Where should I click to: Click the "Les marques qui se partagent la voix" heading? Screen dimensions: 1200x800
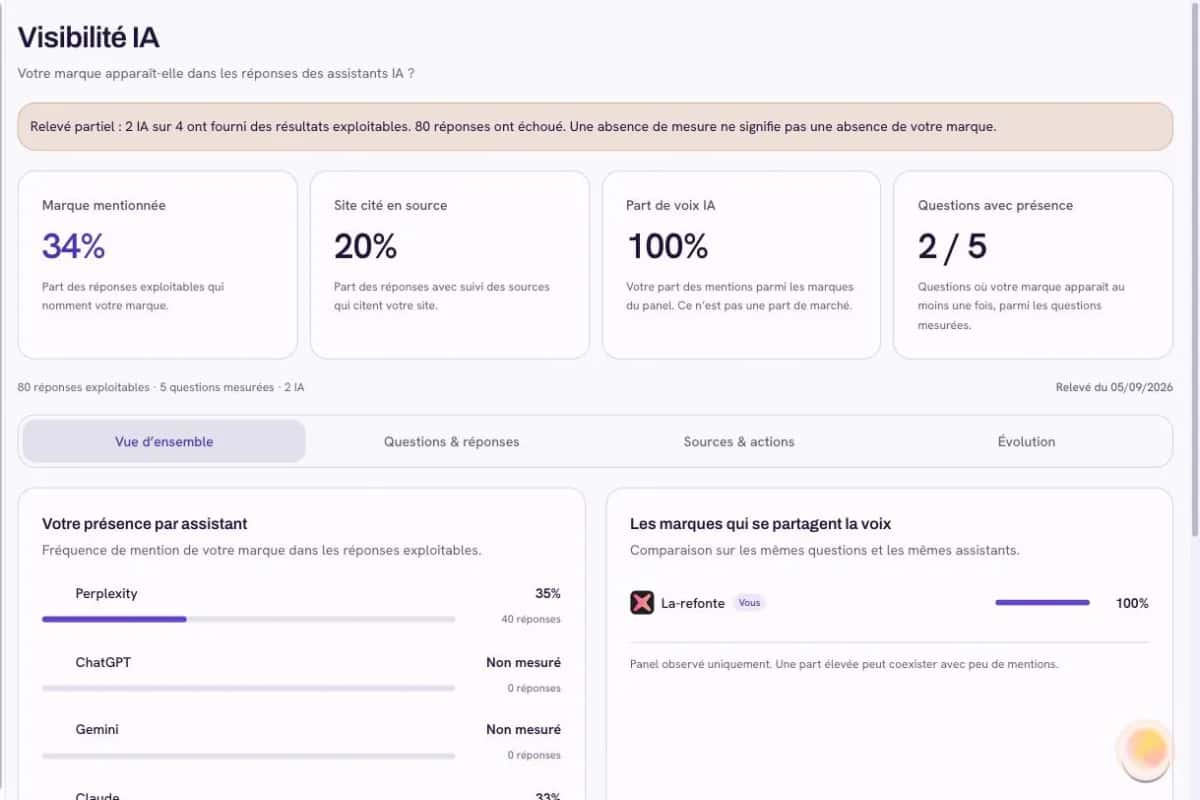[760, 524]
